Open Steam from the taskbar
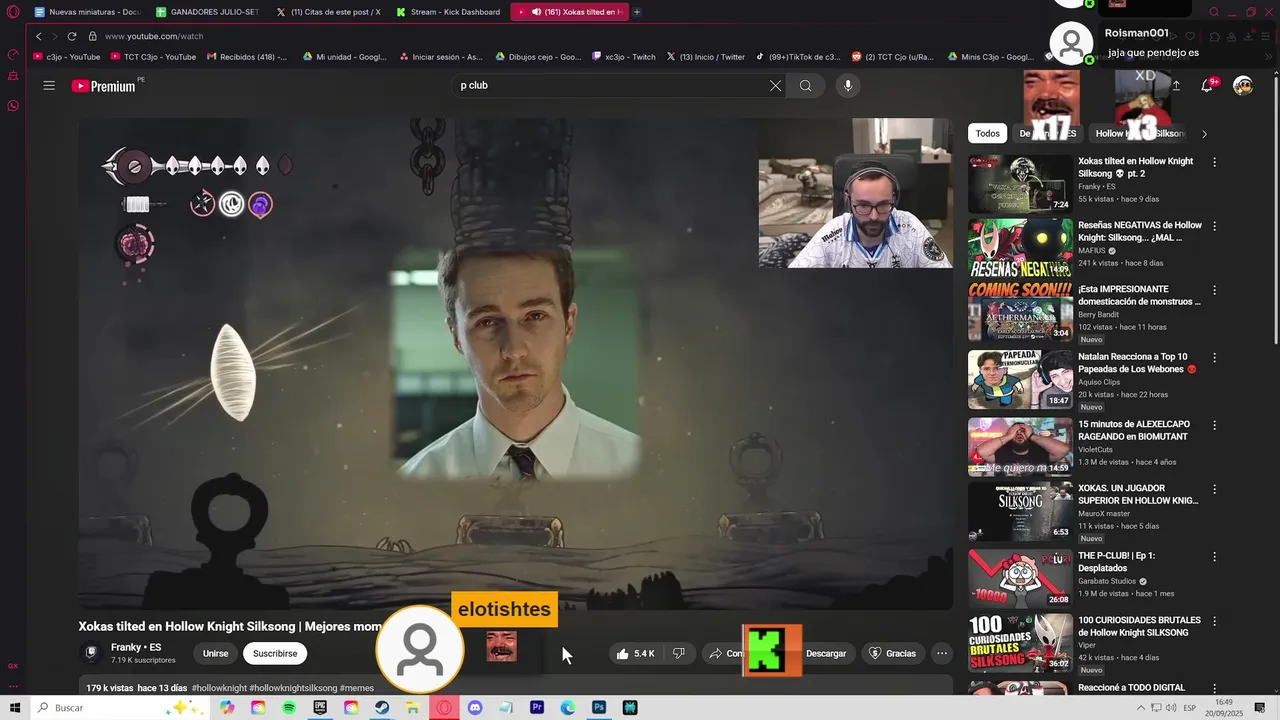Image resolution: width=1280 pixels, height=720 pixels. pos(382,708)
